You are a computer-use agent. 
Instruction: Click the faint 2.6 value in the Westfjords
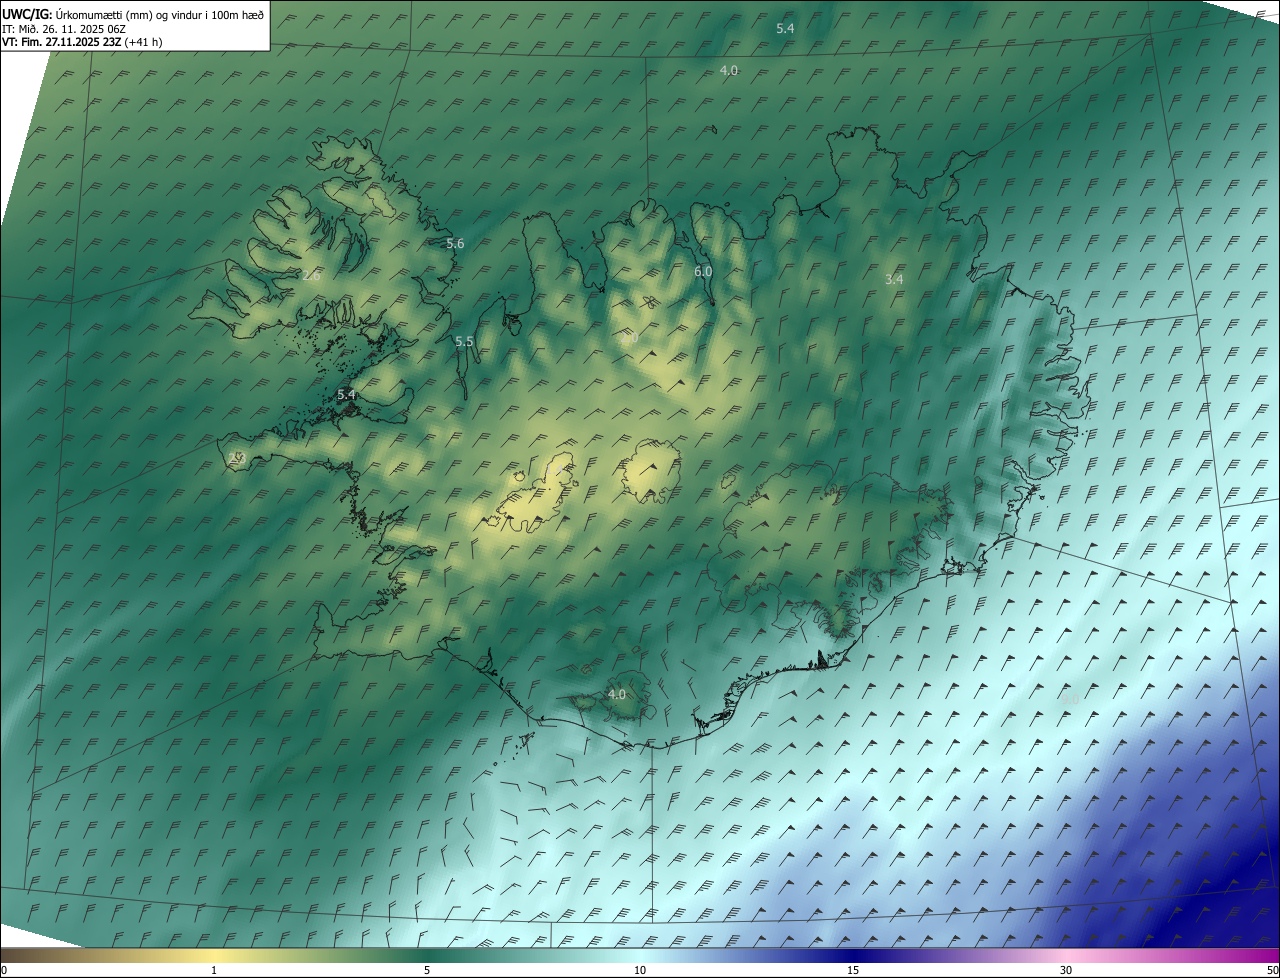311,276
